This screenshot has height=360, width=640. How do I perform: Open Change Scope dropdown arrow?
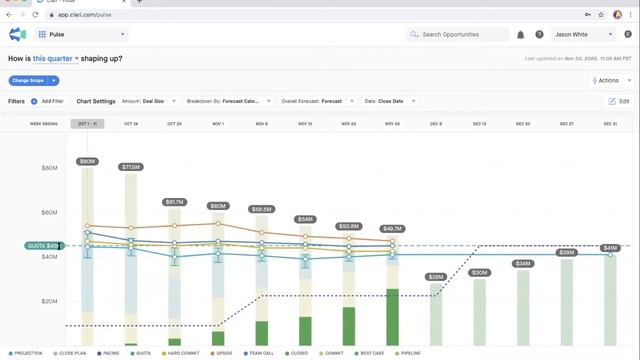click(x=53, y=80)
